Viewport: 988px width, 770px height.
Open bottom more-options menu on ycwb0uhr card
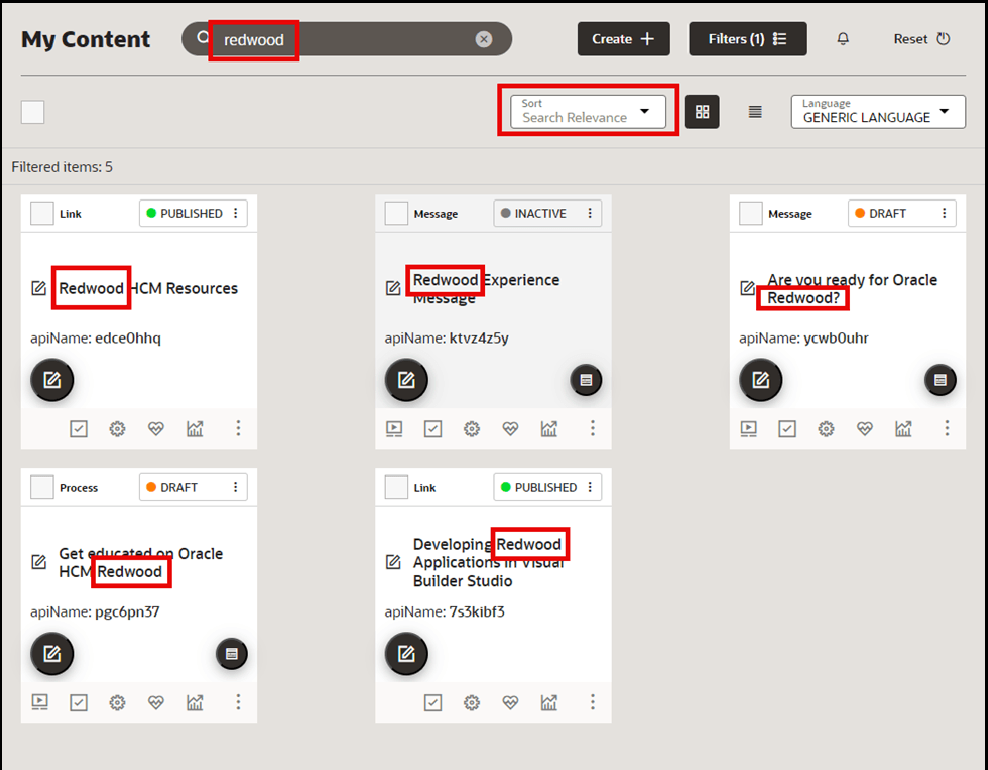(x=947, y=428)
